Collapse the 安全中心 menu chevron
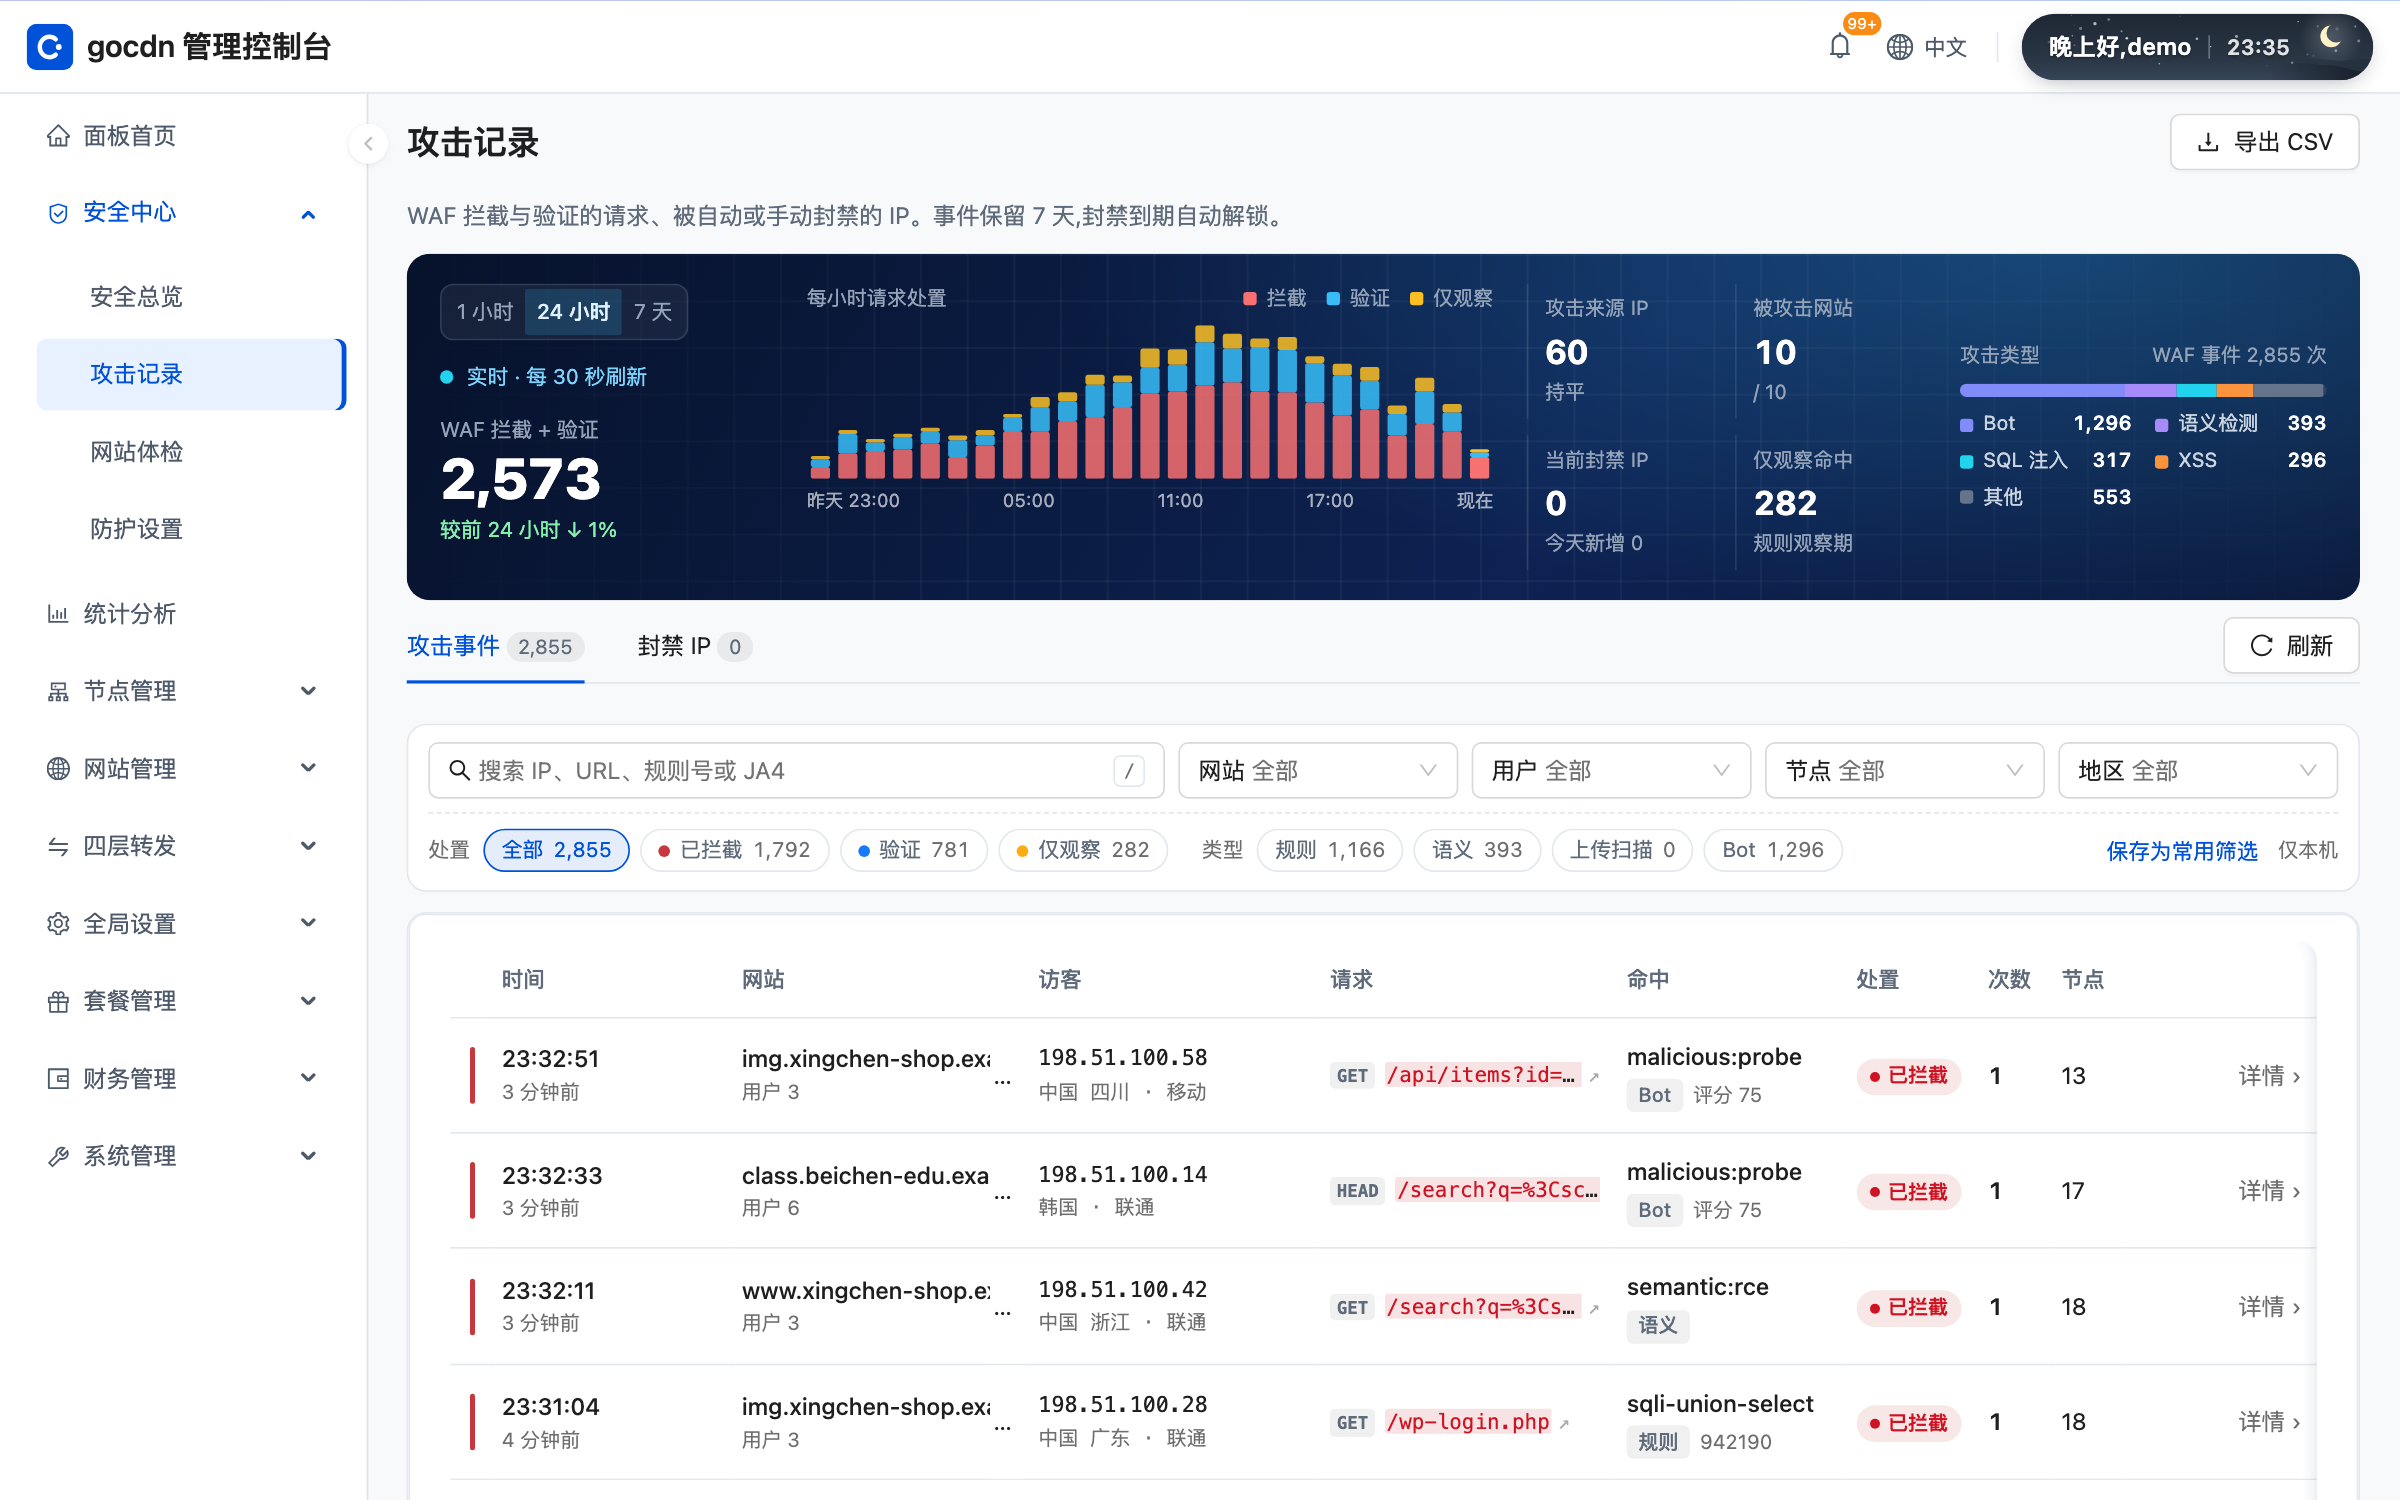The image size is (2400, 1500). pos(308,214)
